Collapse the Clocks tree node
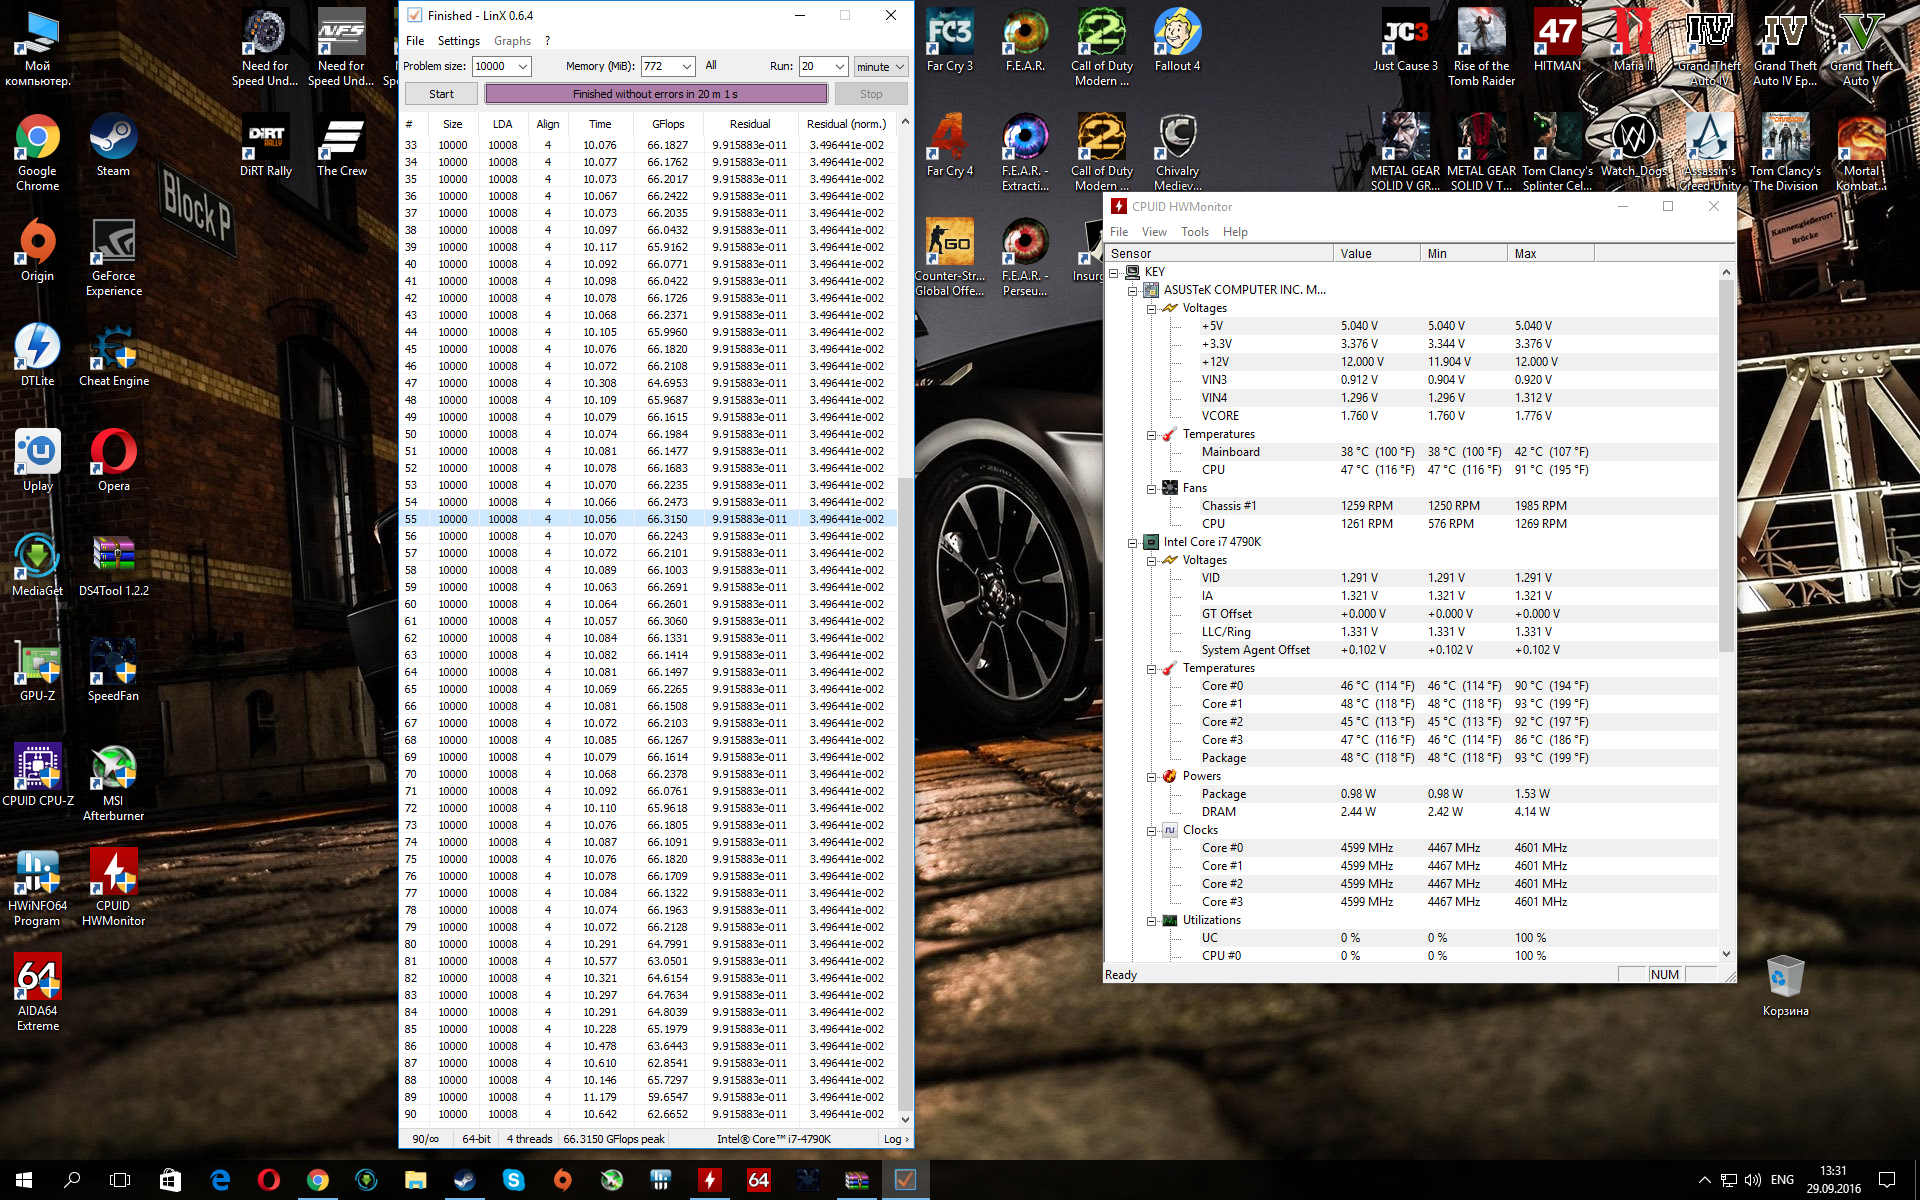1920x1200 pixels. point(1151,831)
